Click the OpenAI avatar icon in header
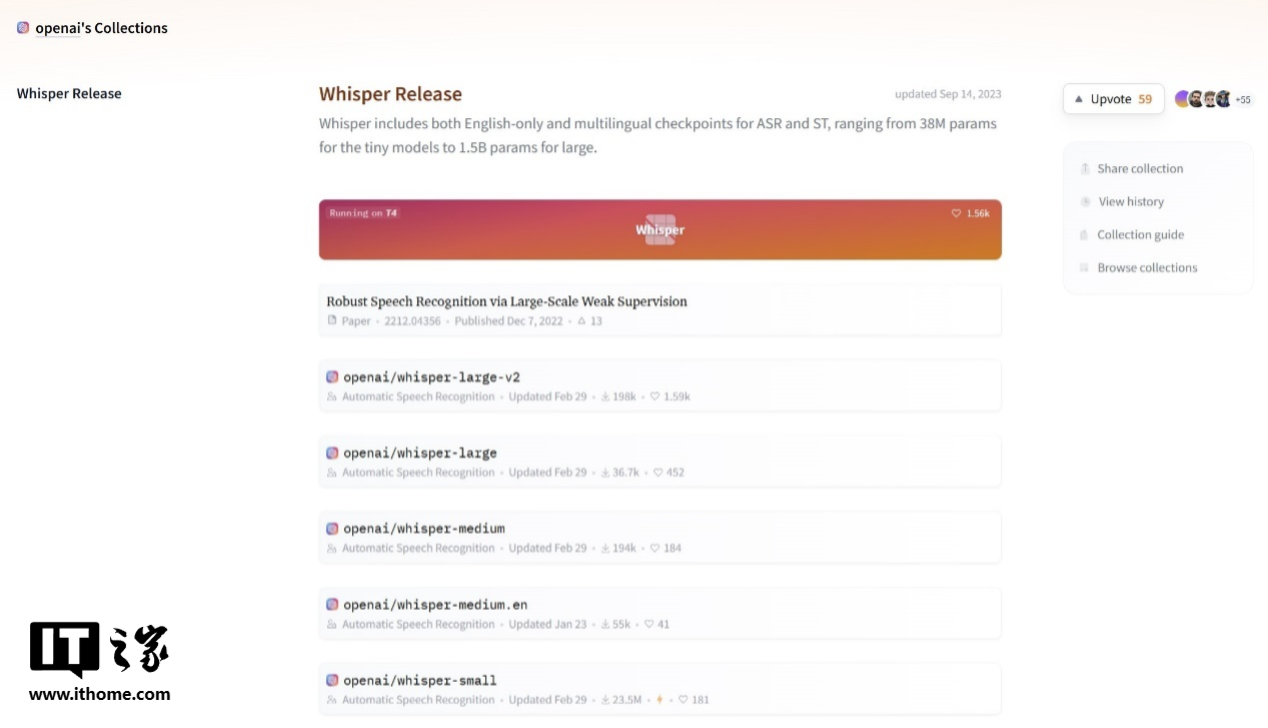 (x=23, y=28)
